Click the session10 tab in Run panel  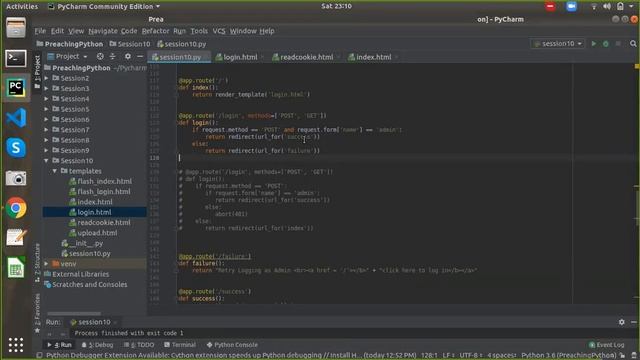94,322
